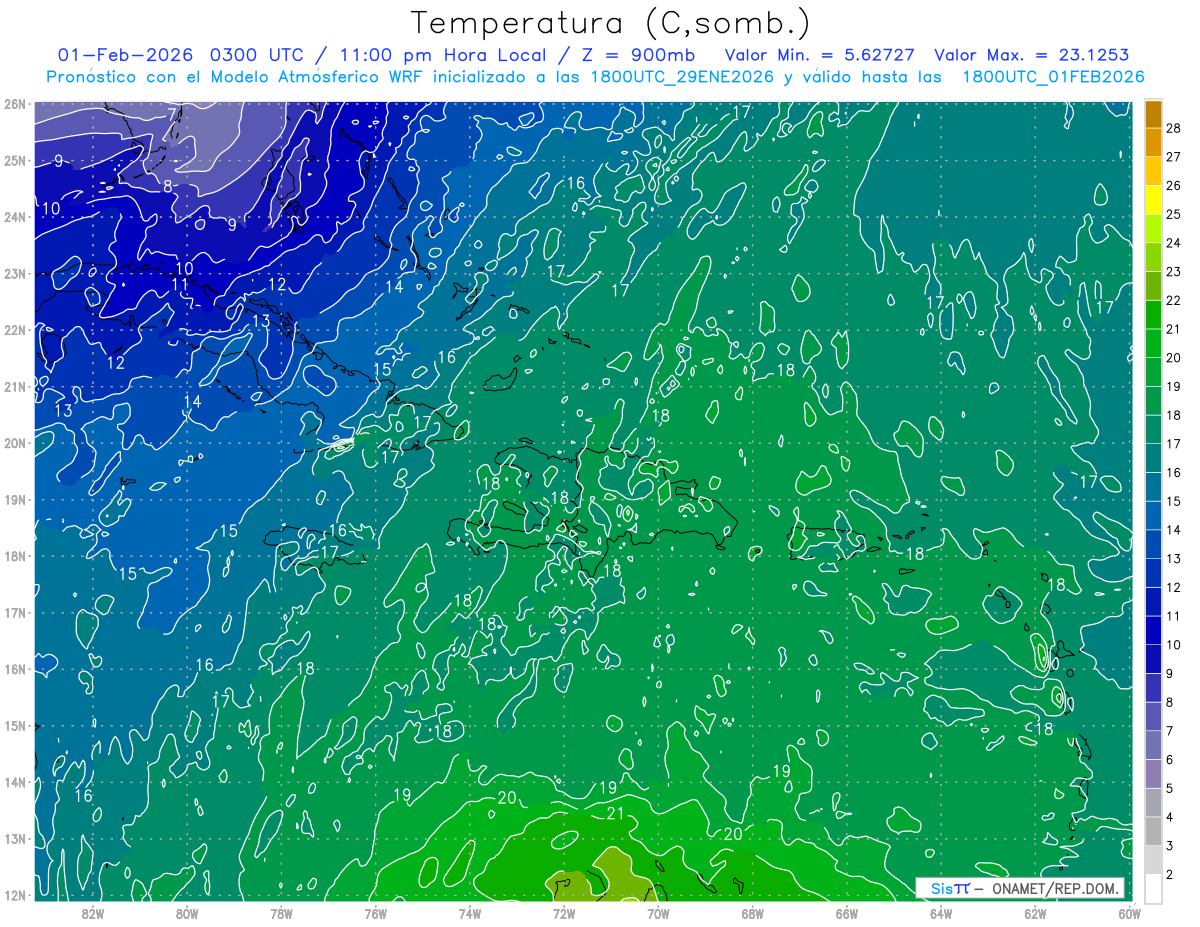
Task: Click the title "Temperatura (C,somb.)"
Action: [611, 24]
